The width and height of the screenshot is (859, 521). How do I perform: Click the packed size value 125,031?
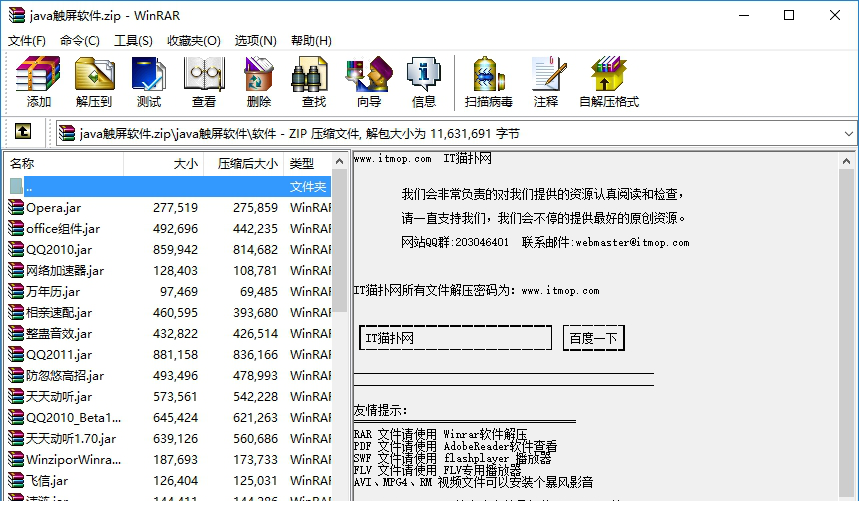[255, 480]
